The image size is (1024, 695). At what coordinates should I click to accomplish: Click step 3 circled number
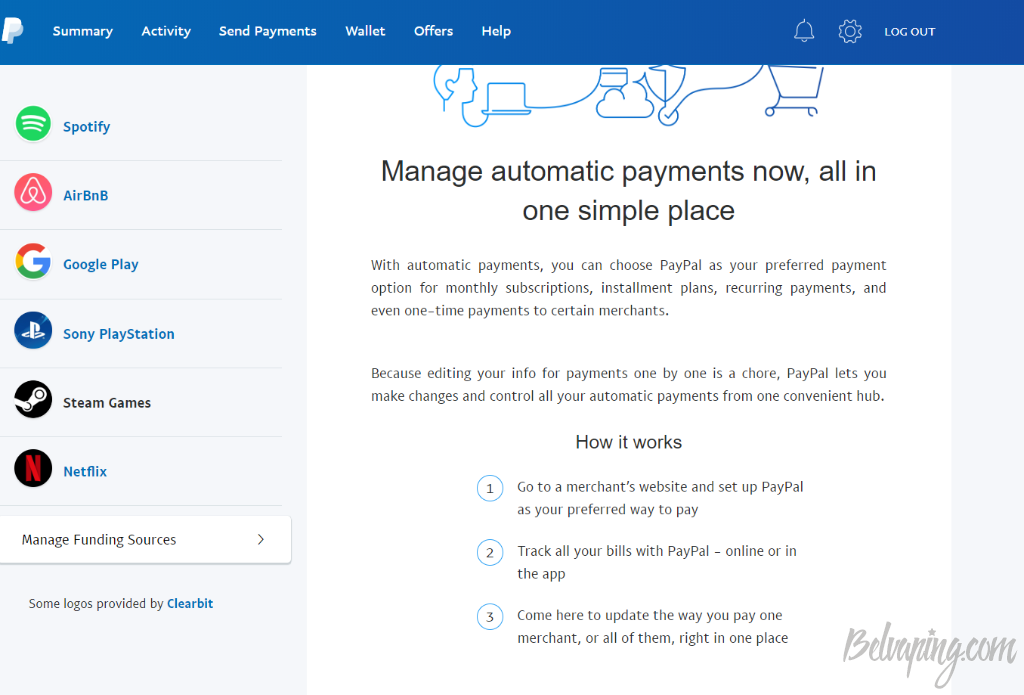(490, 617)
